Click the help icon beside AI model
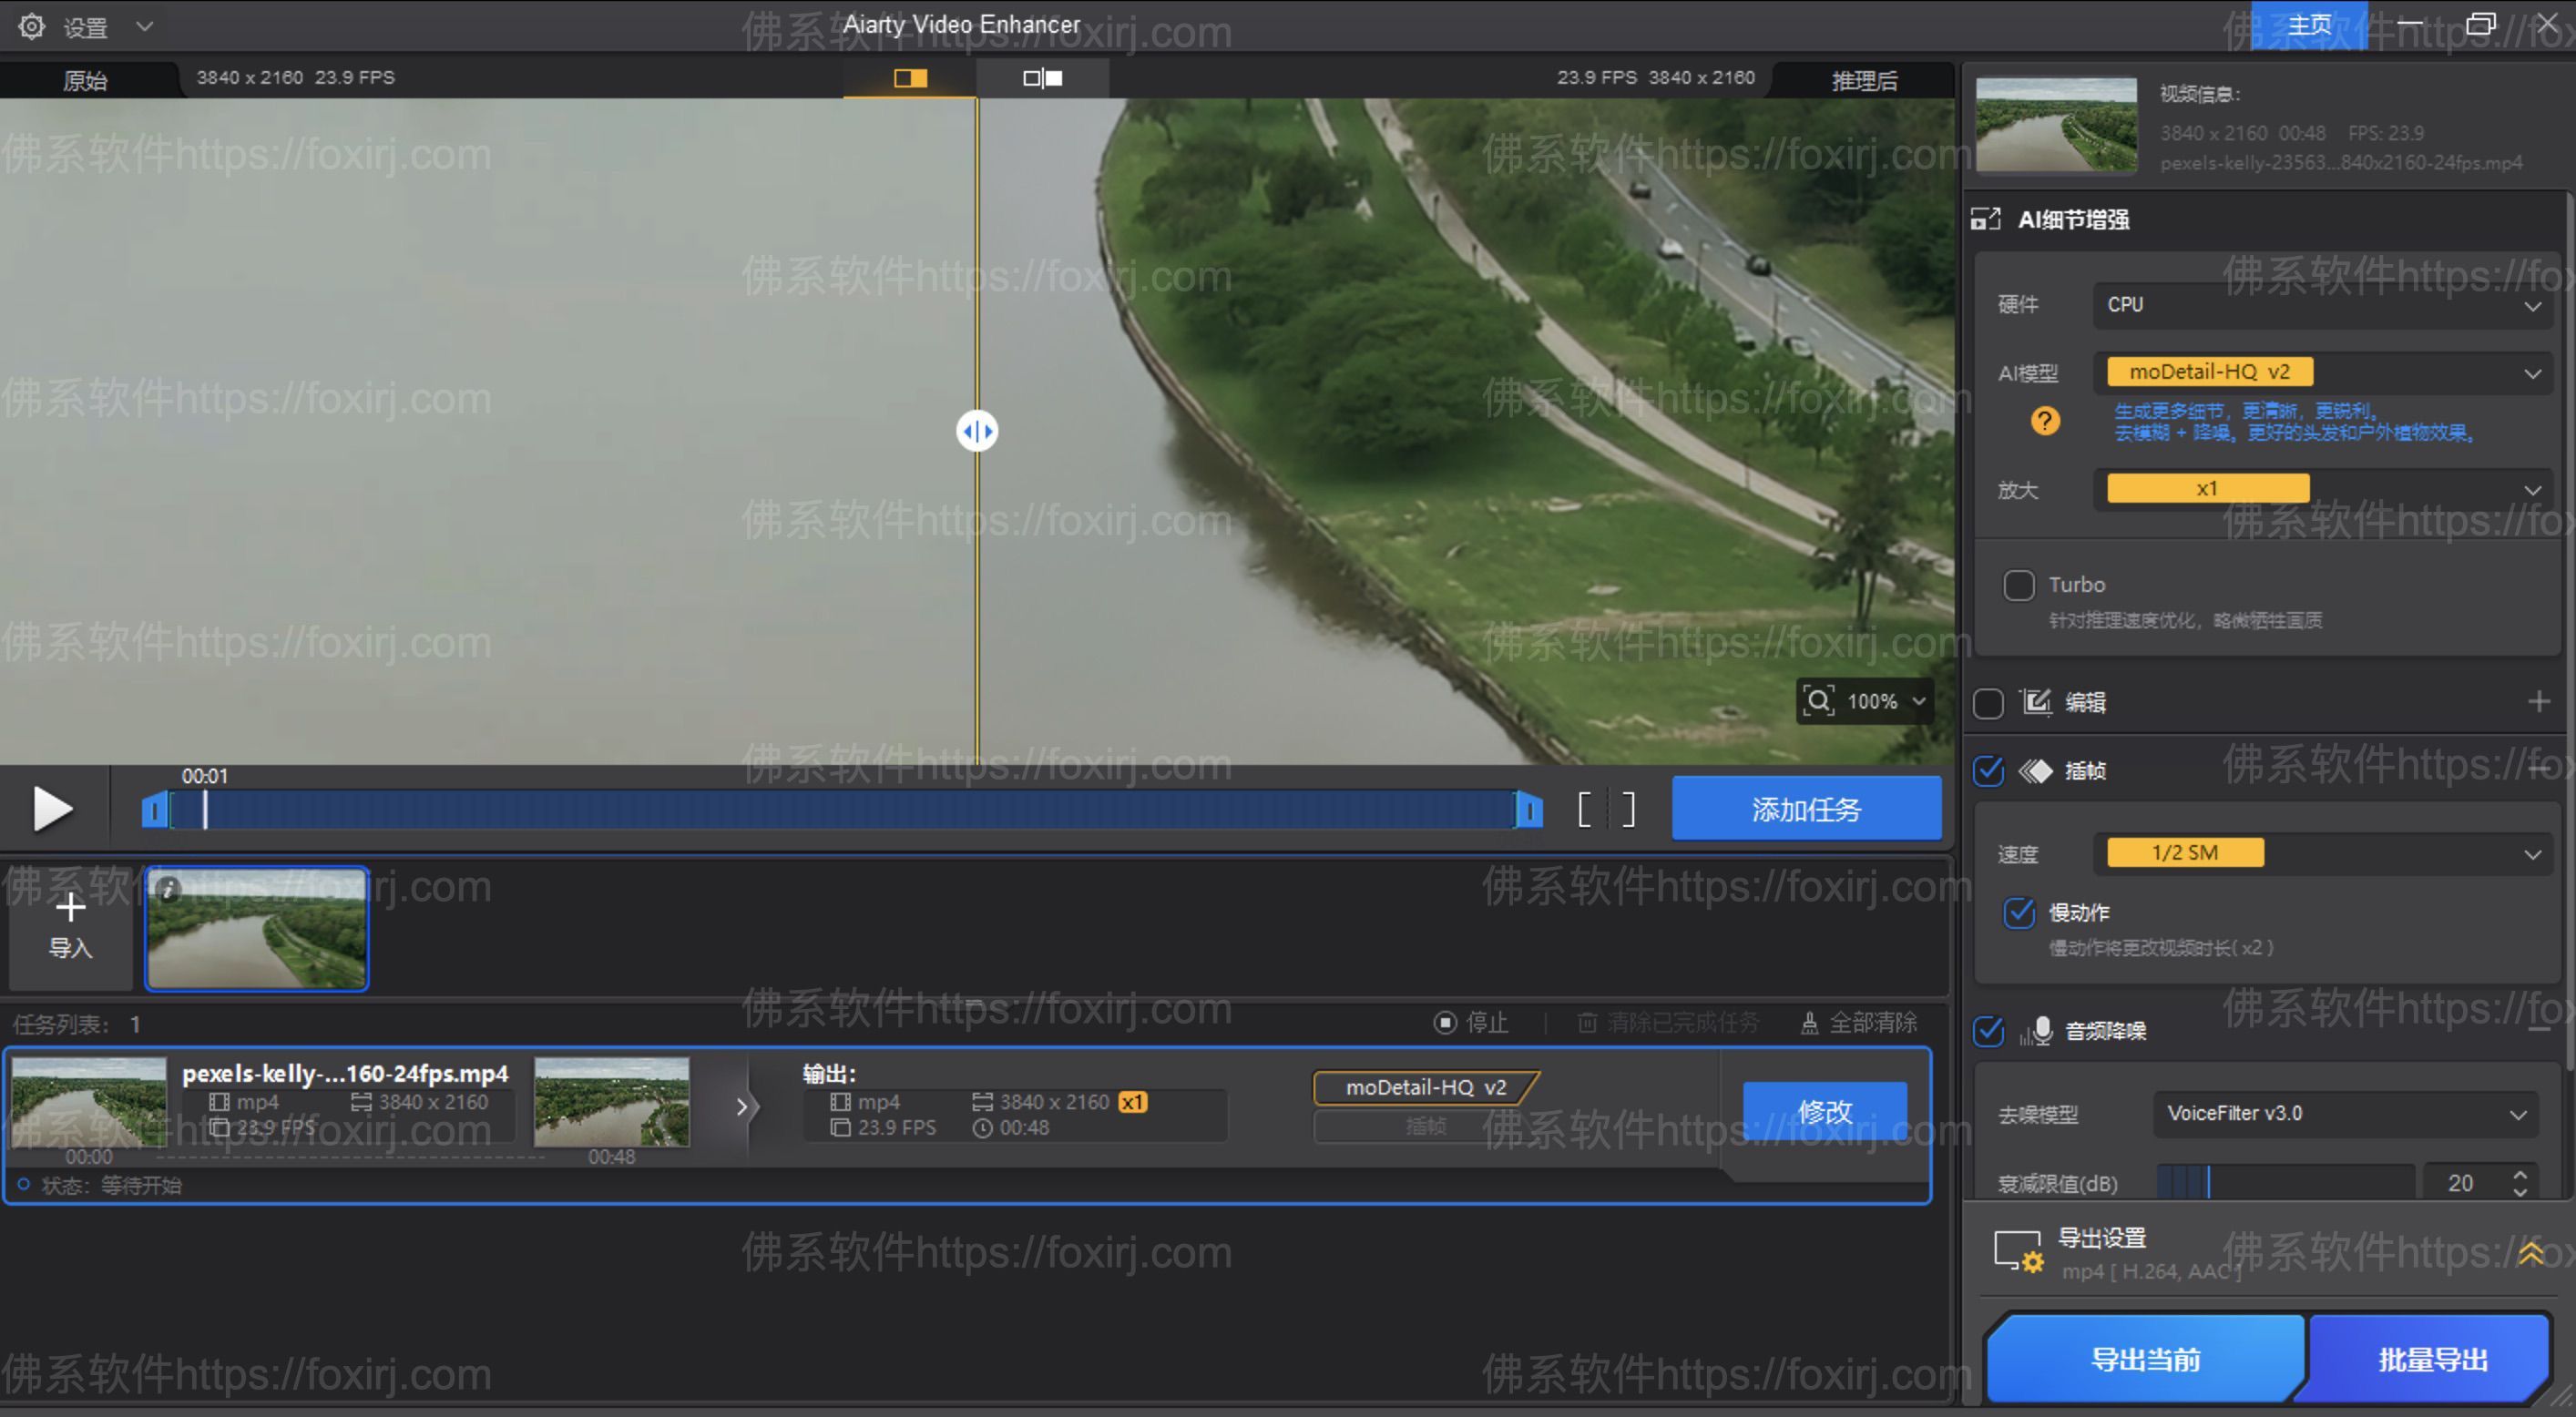 [x=2044, y=423]
